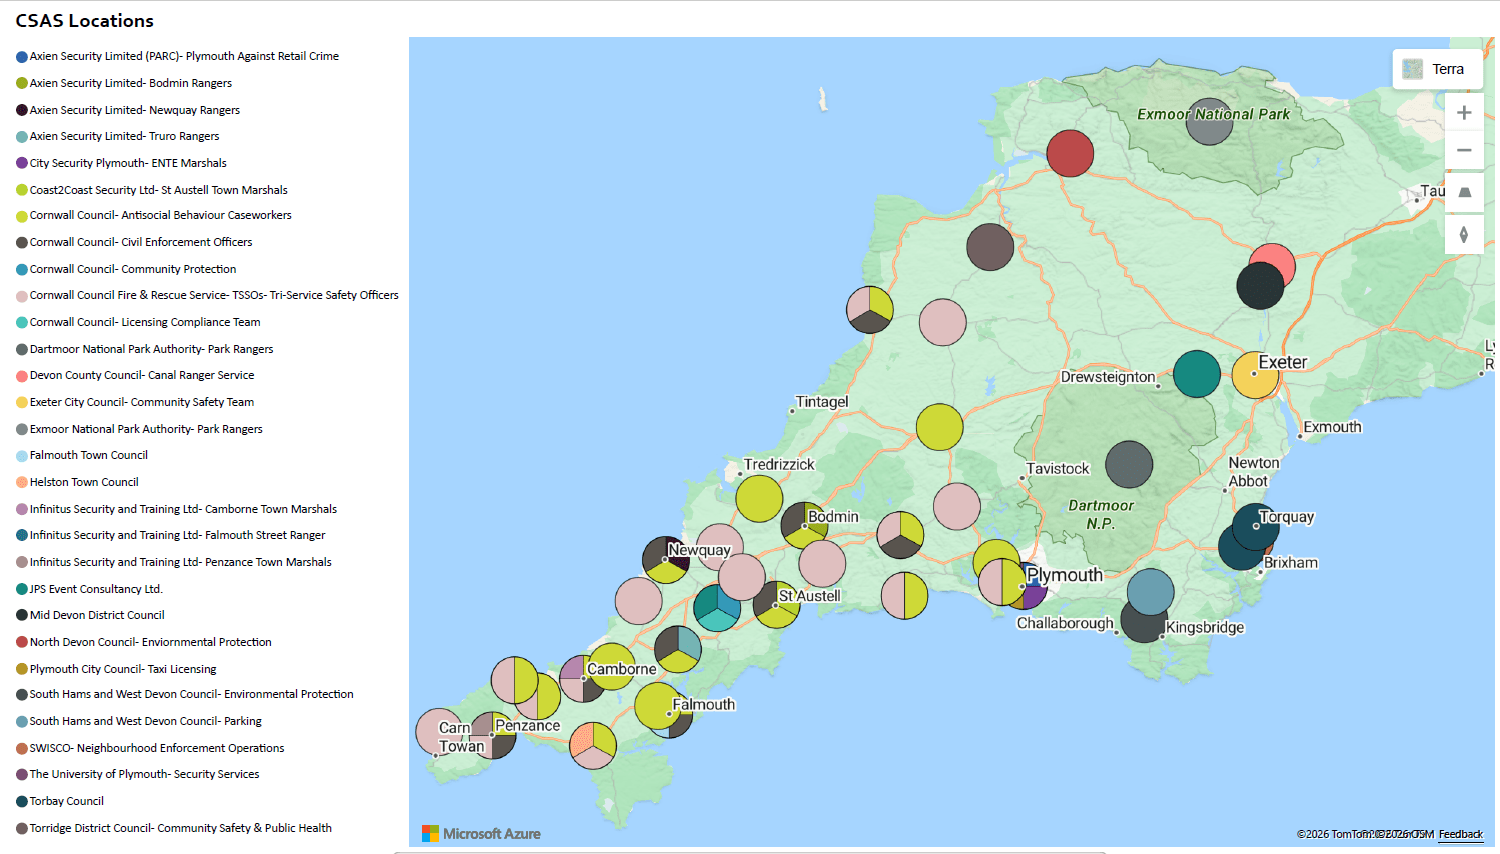Image resolution: width=1500 pixels, height=854 pixels.
Task: Select the dark teal bubble at Torquay
Action: tap(1256, 527)
